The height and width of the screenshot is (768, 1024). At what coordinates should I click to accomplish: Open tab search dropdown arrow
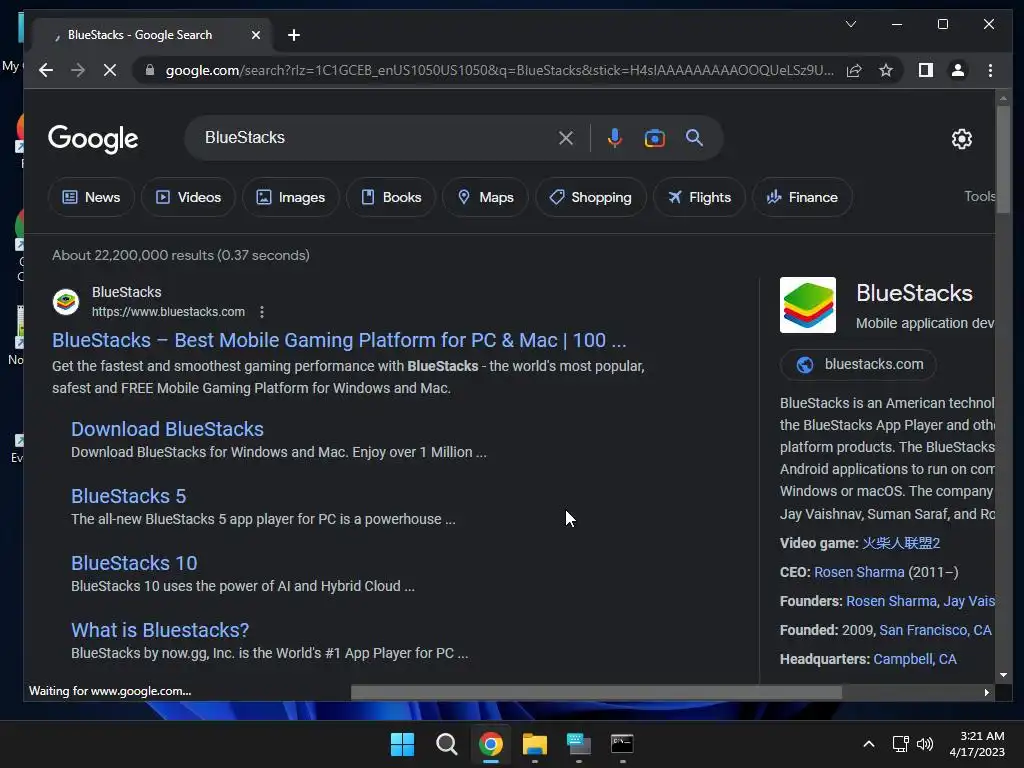[x=850, y=24]
